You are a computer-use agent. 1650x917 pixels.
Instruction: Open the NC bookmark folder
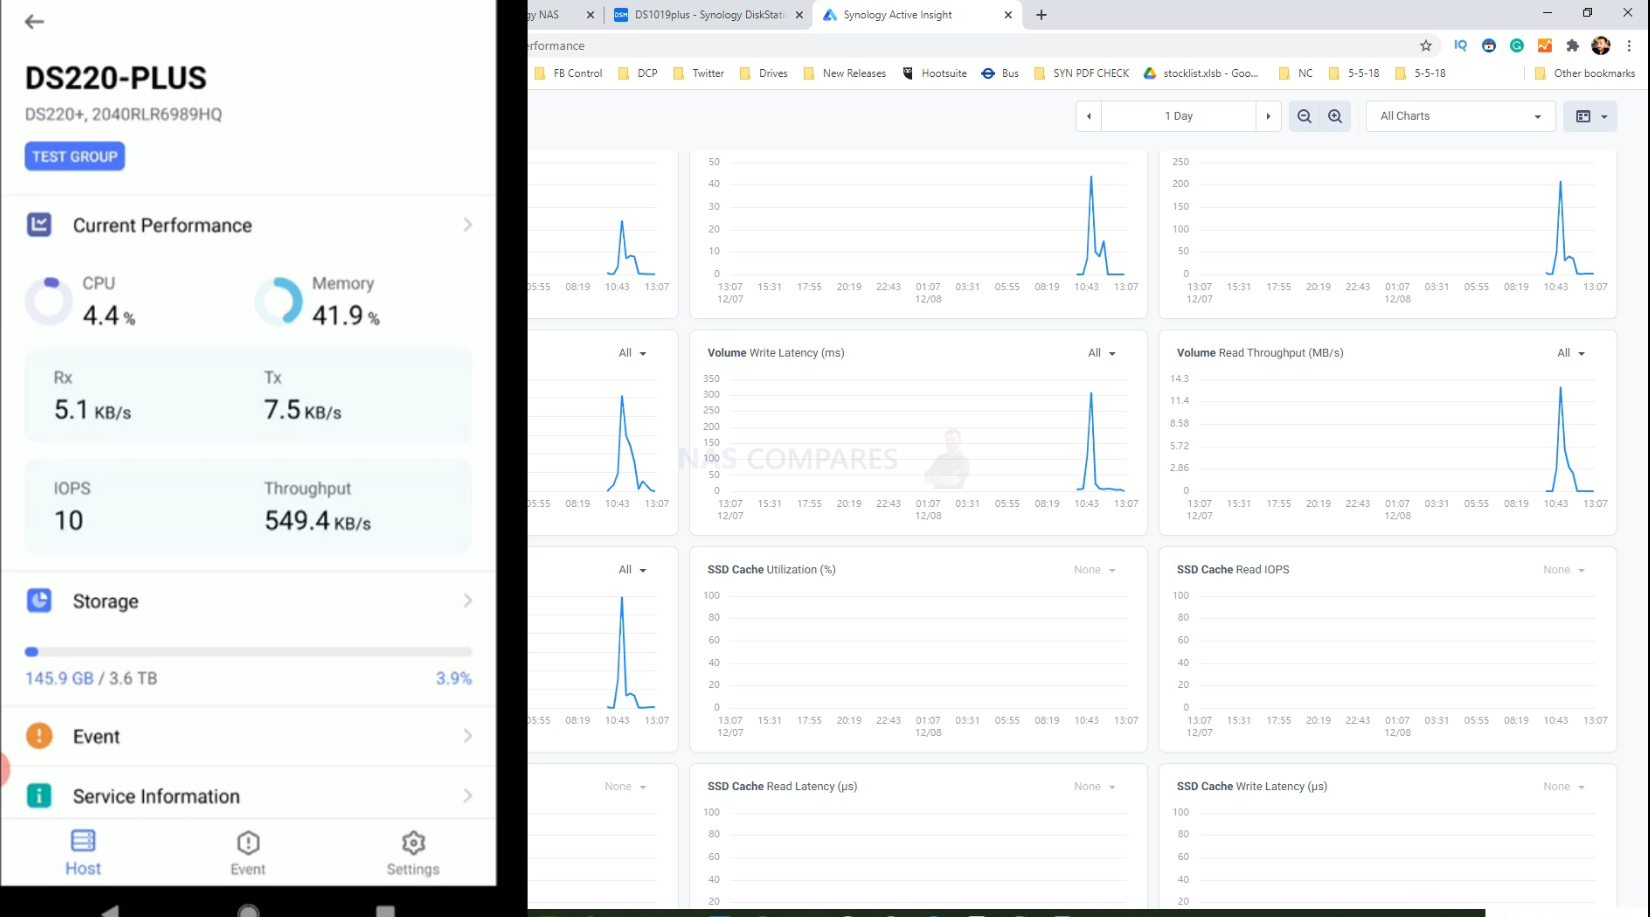coord(1296,73)
